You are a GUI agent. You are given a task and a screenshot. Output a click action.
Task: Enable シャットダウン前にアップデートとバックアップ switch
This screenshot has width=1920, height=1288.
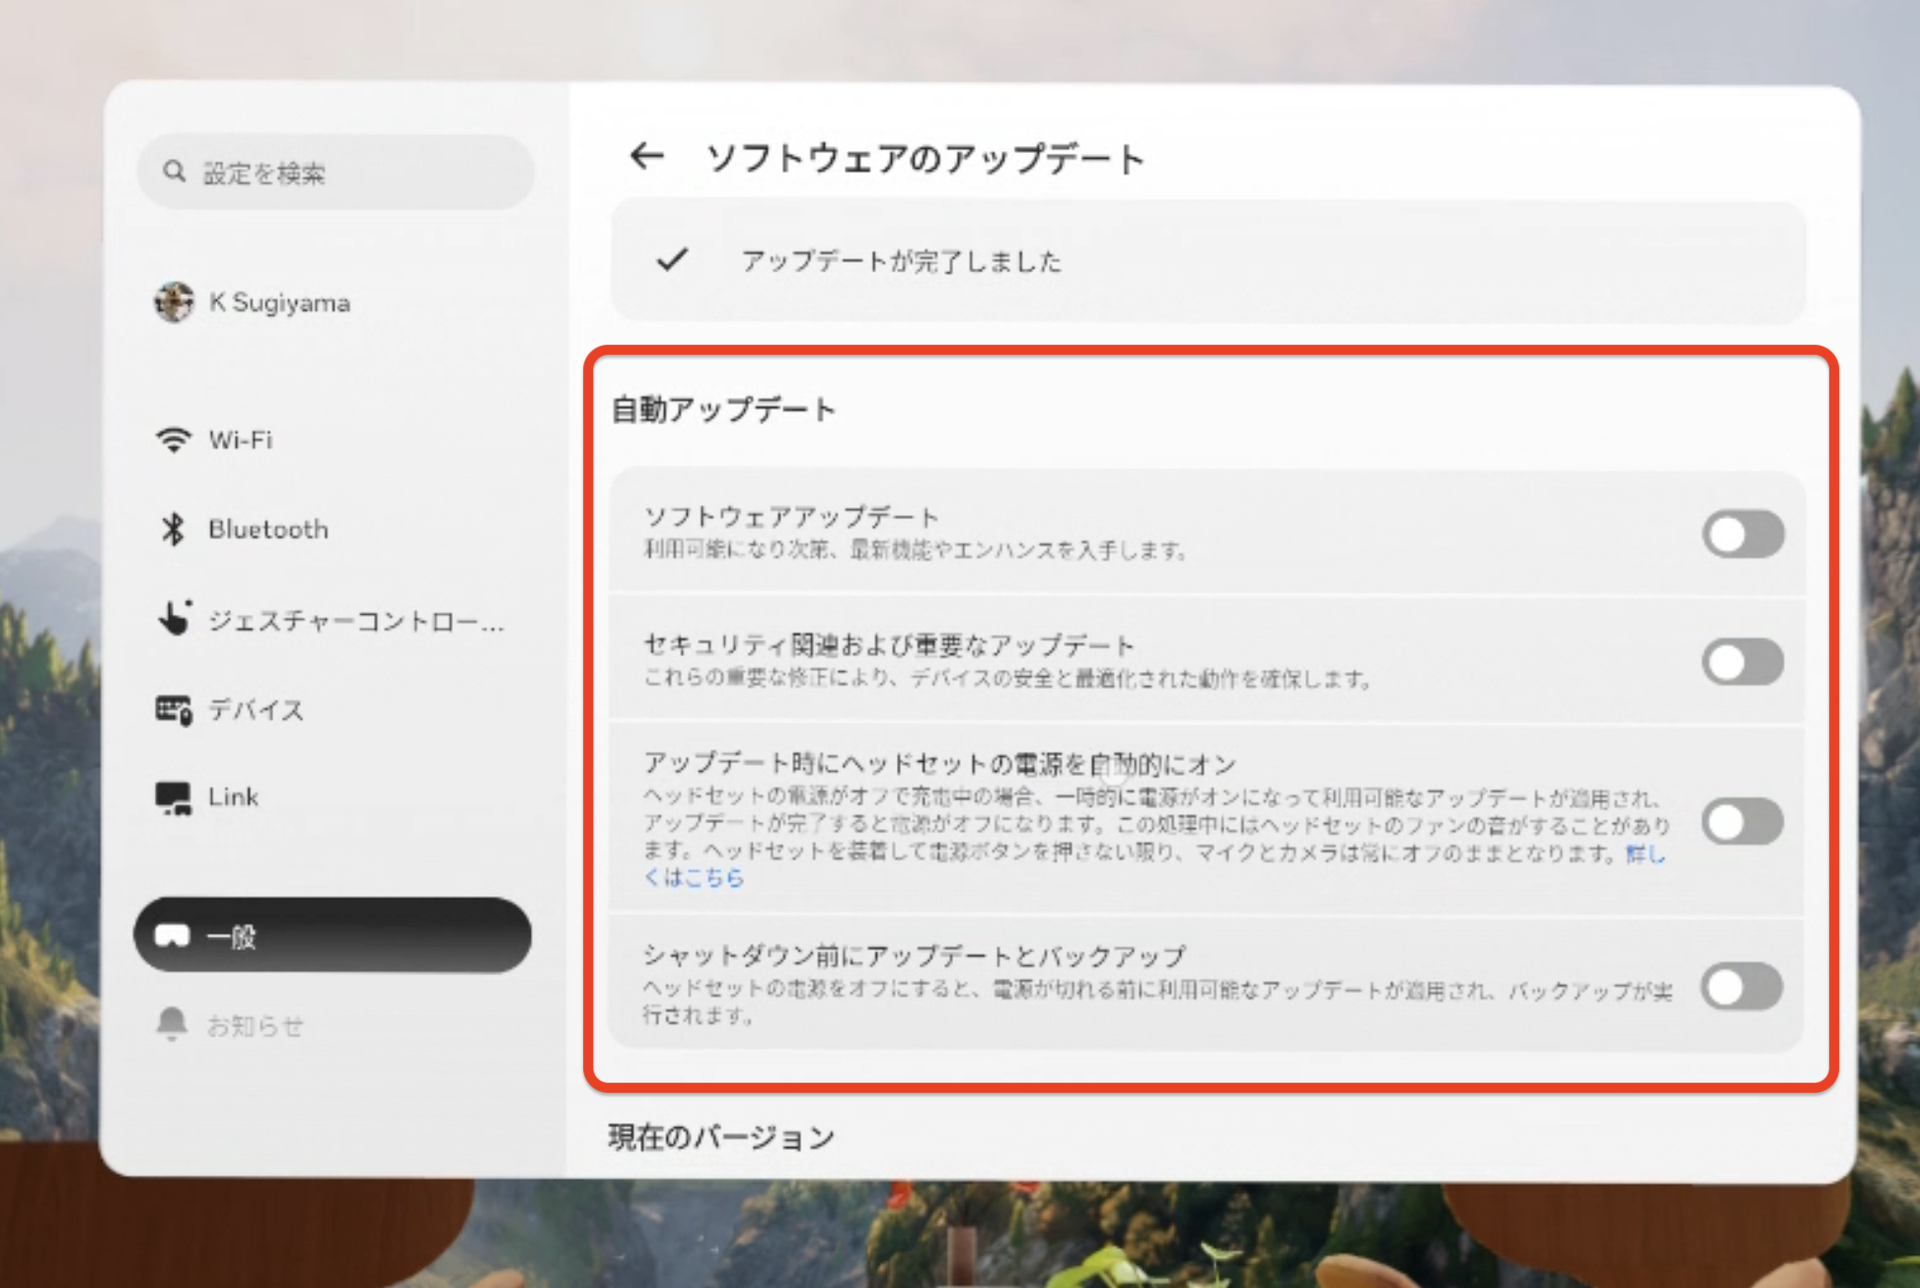pyautogui.click(x=1742, y=987)
